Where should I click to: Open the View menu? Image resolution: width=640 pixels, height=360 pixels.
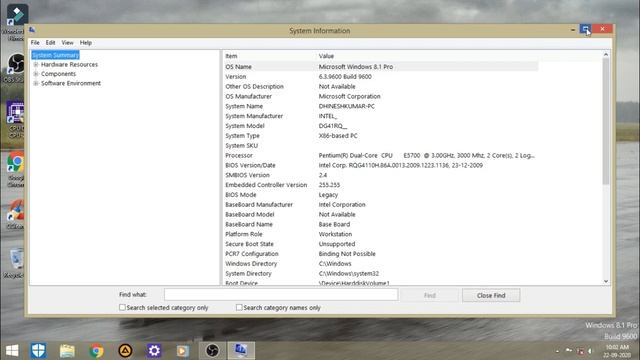click(x=67, y=42)
